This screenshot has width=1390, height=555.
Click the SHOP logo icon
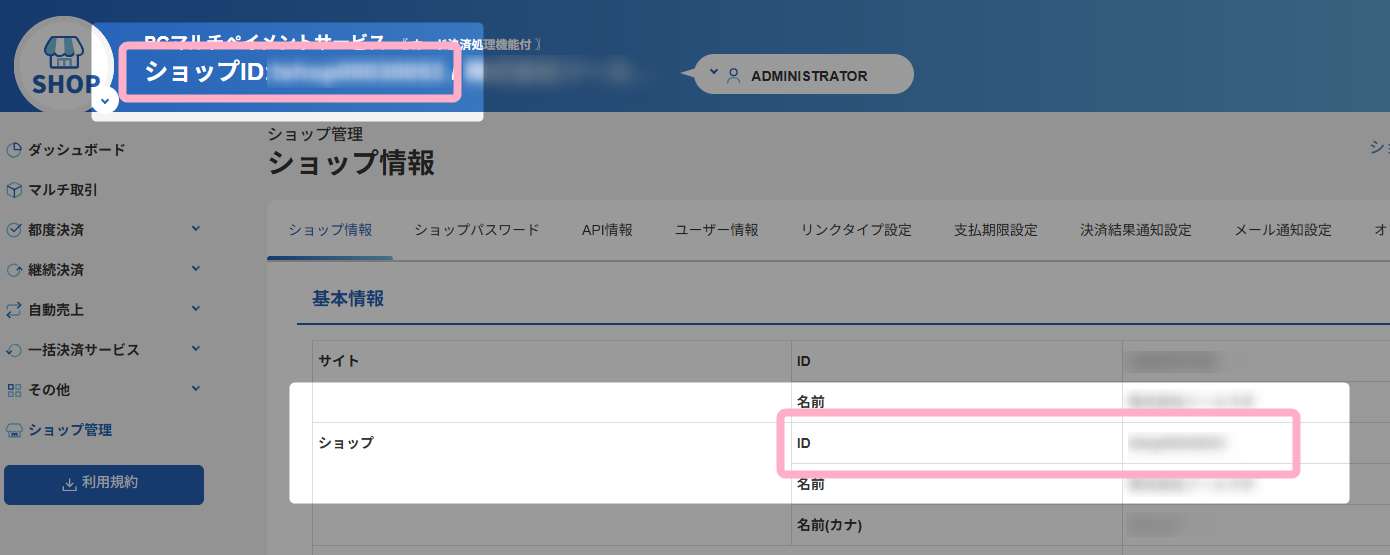coord(64,62)
